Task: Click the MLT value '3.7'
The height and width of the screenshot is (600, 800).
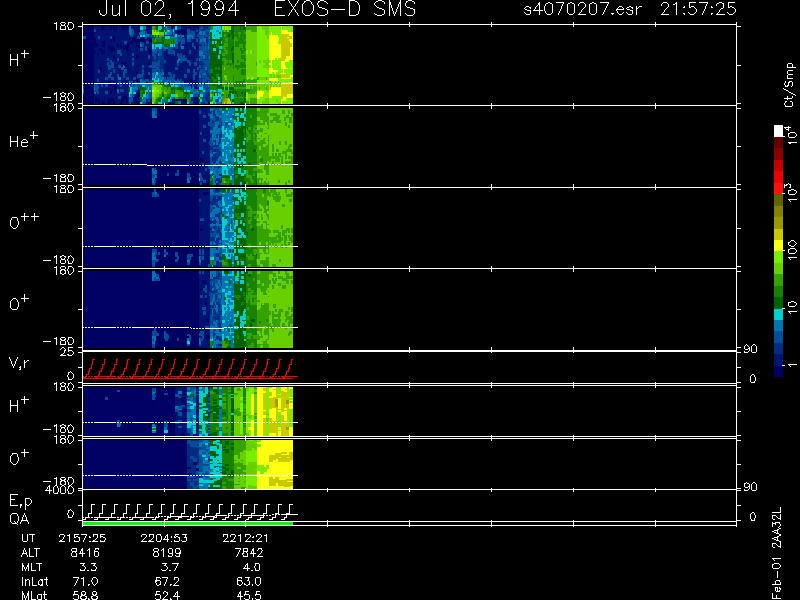Action: click(x=169, y=567)
